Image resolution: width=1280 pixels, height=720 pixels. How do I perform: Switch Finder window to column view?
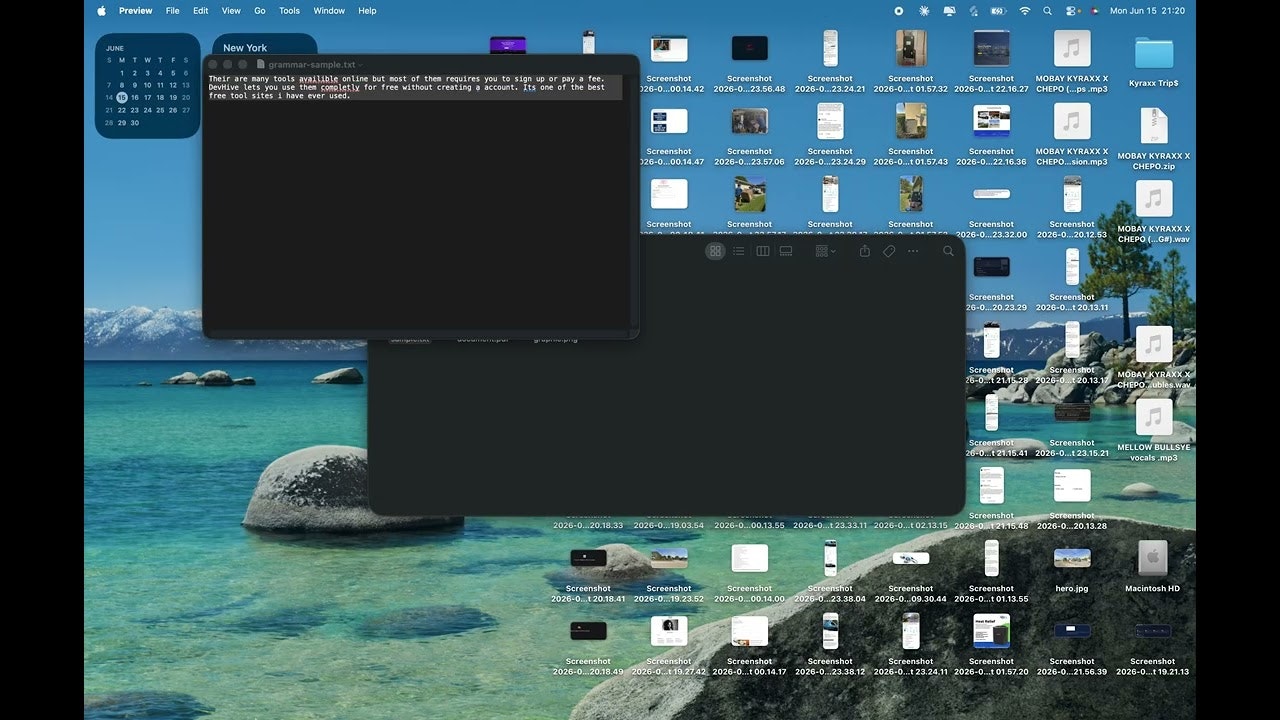click(x=763, y=251)
